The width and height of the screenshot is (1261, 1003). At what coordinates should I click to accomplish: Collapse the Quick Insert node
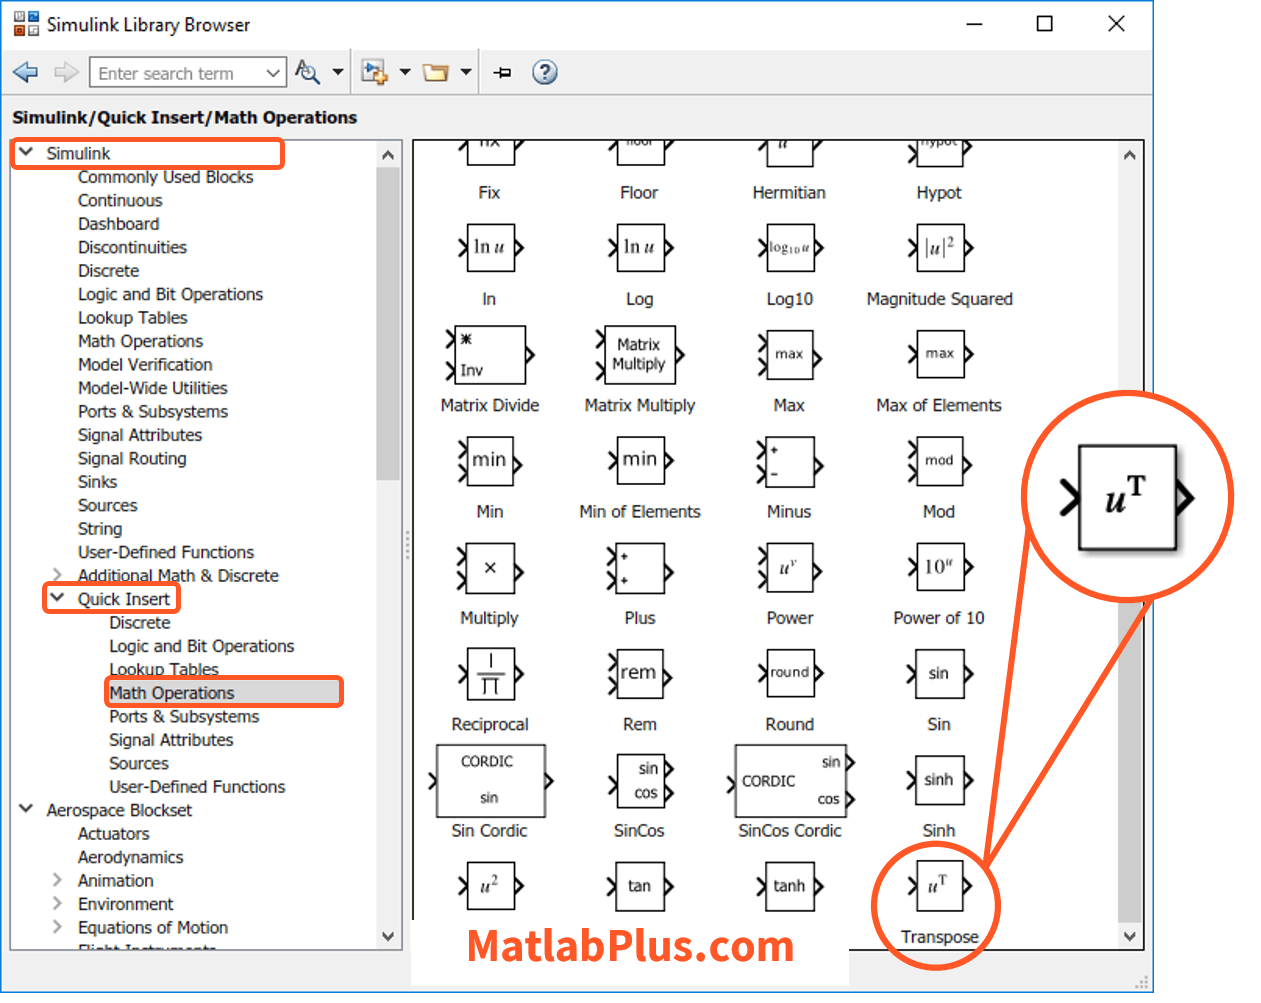(x=58, y=598)
